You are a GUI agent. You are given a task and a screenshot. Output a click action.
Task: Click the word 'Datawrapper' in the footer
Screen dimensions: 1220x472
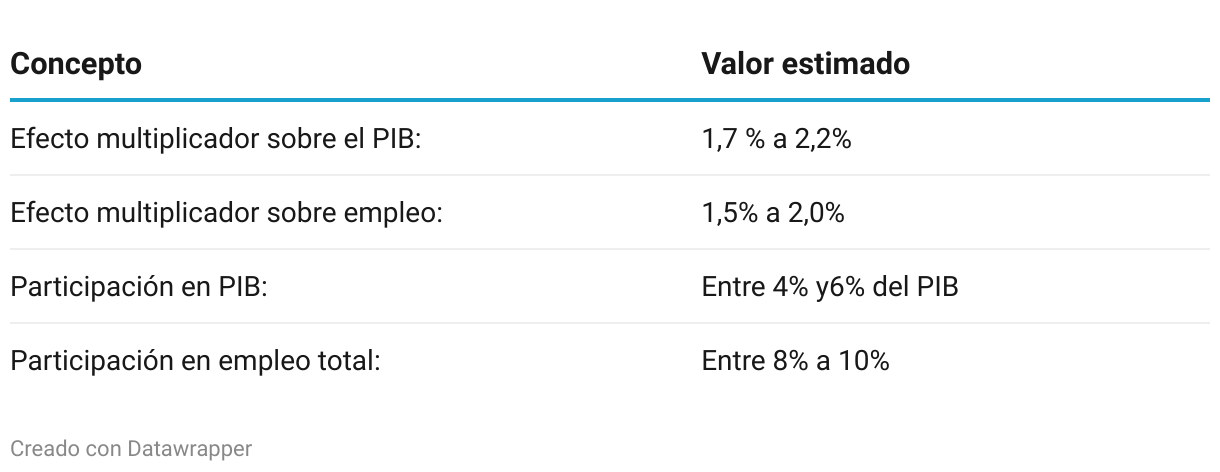pos(190,449)
